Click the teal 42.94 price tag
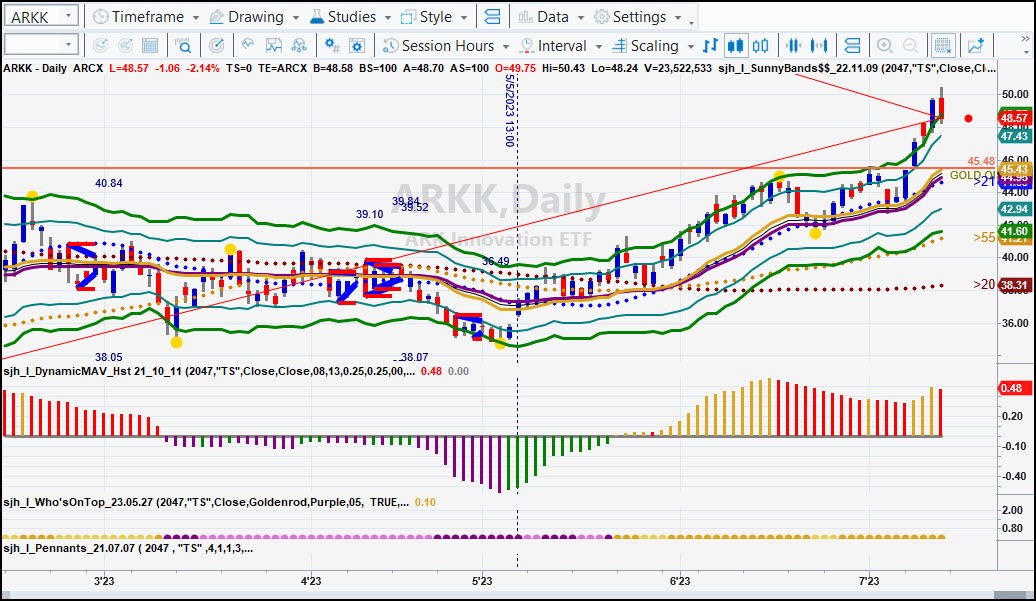Screen dimensions: 1036x601 (1014, 209)
